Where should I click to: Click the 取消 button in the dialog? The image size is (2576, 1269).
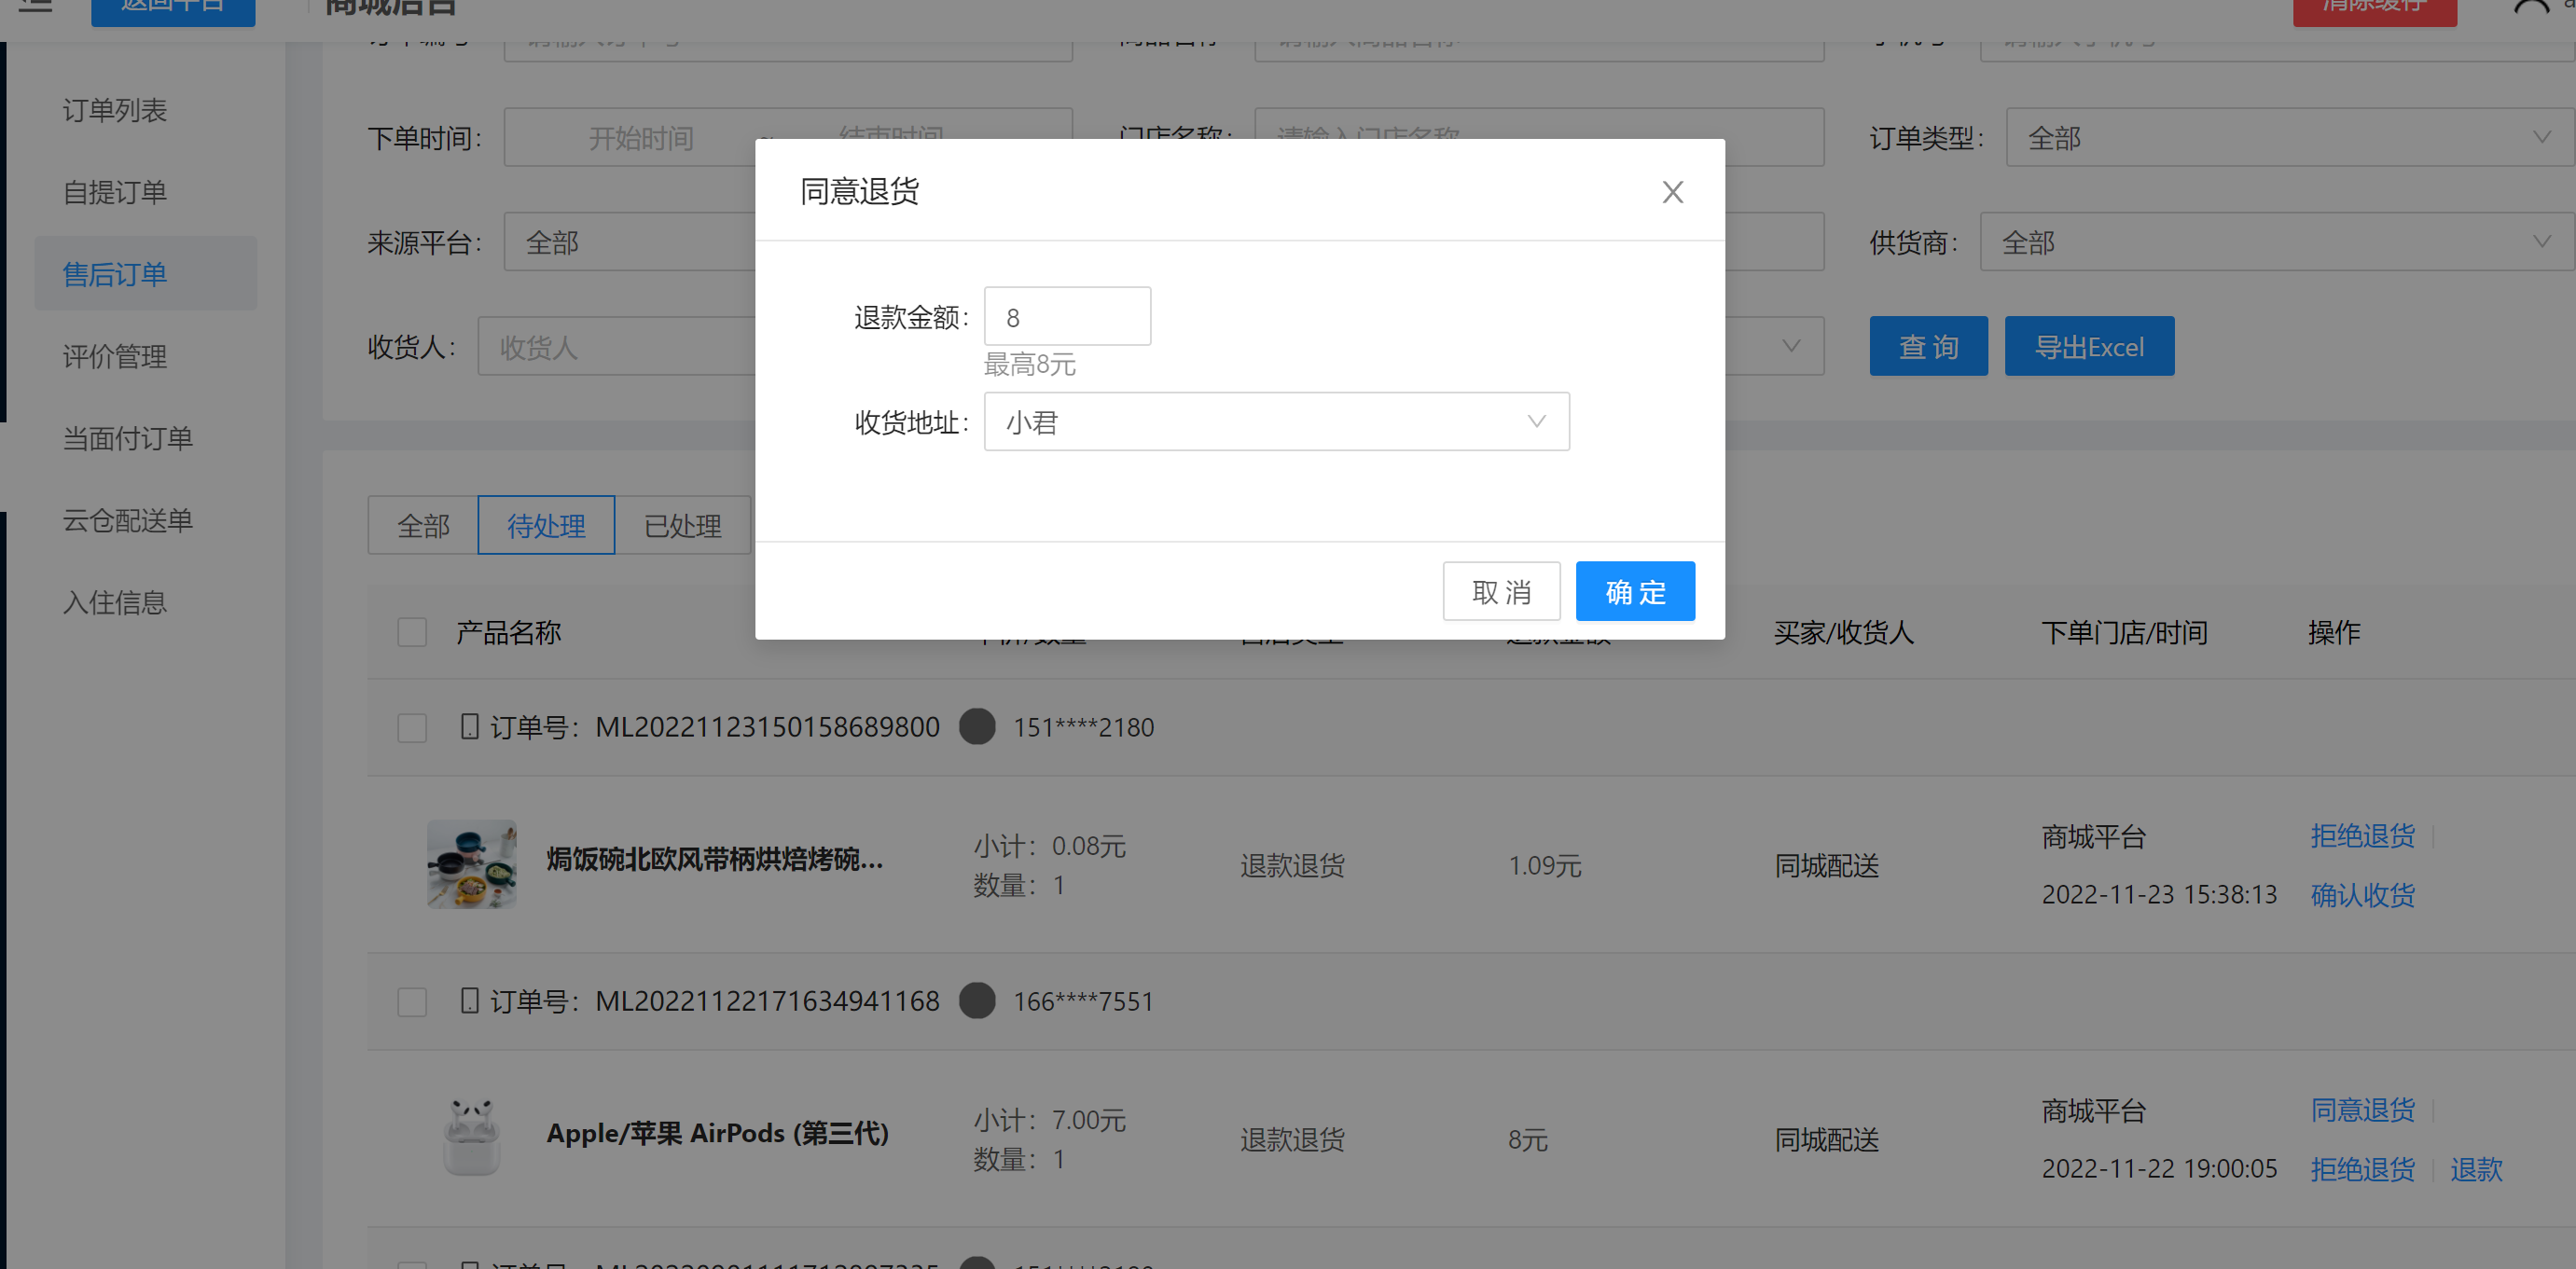pyautogui.click(x=1500, y=592)
